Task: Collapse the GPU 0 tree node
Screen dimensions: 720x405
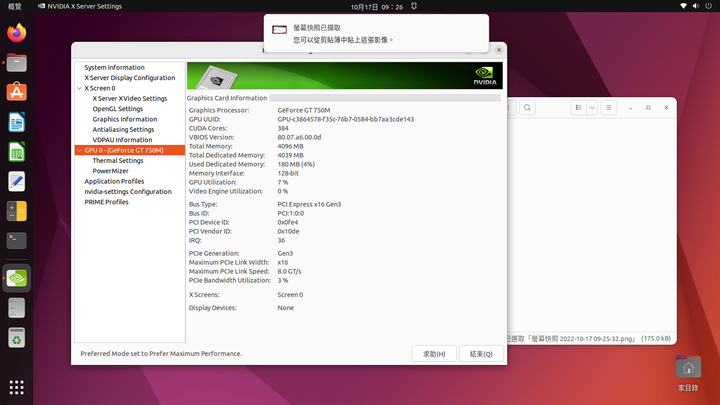Action: click(x=79, y=150)
